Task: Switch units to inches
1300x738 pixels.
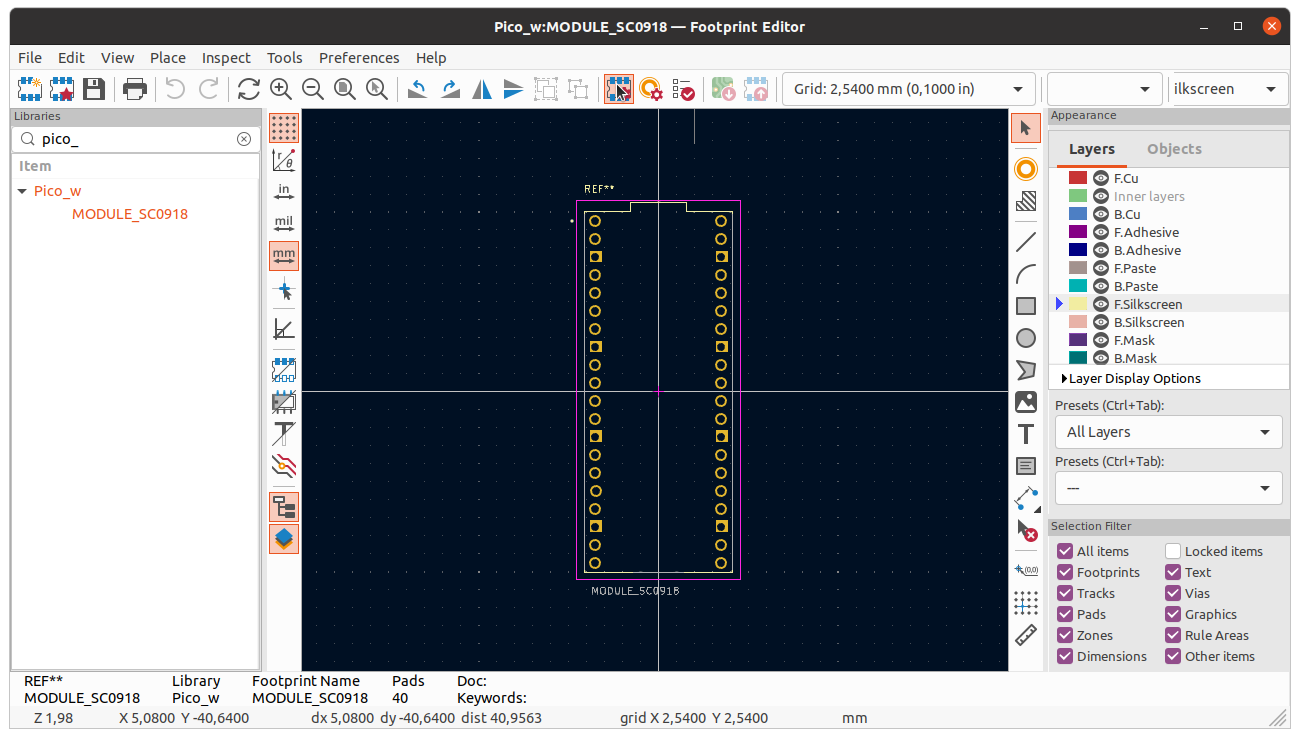Action: 283,192
